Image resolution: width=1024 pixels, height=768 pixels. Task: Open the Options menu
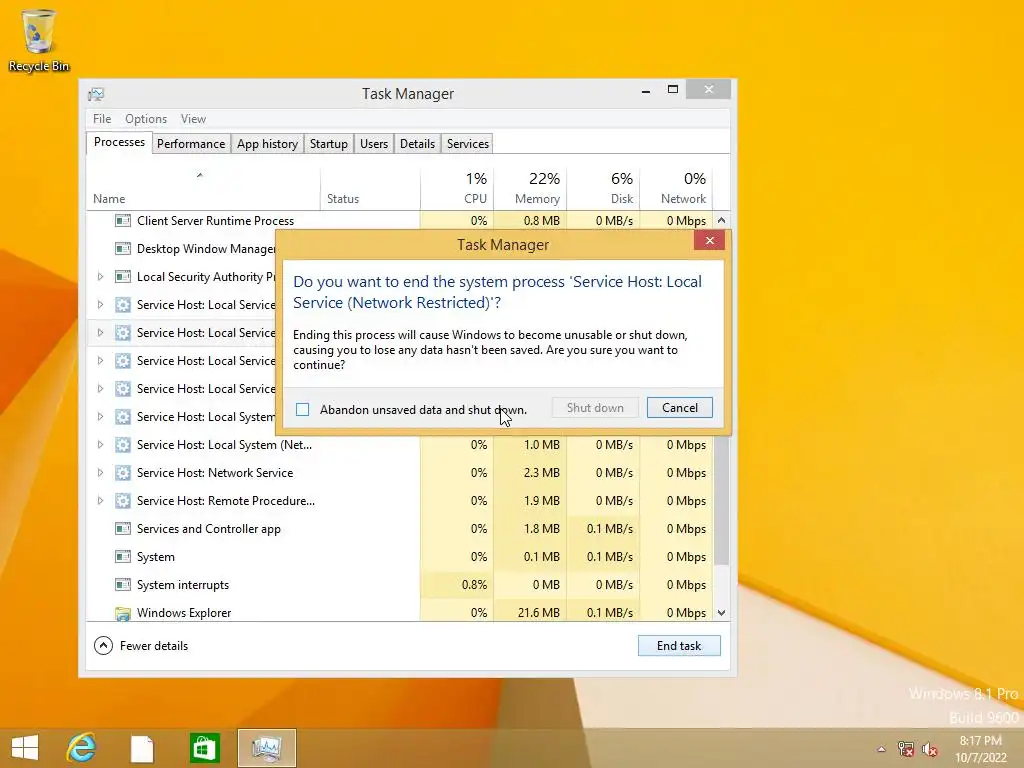pyautogui.click(x=146, y=119)
